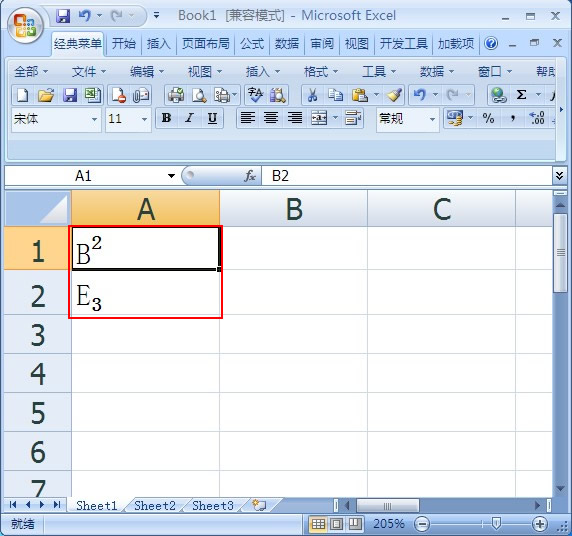This screenshot has height=536, width=572.
Task: Select row 3 header
Action: pyautogui.click(x=38, y=335)
